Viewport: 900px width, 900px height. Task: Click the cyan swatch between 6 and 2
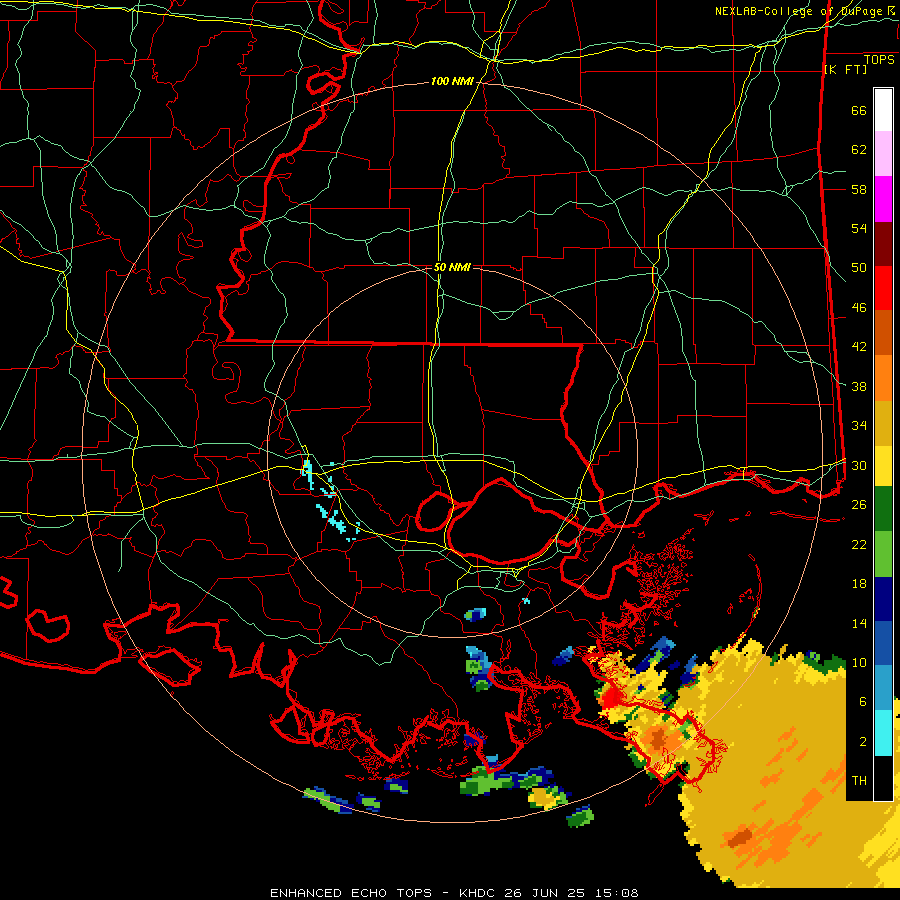(883, 732)
